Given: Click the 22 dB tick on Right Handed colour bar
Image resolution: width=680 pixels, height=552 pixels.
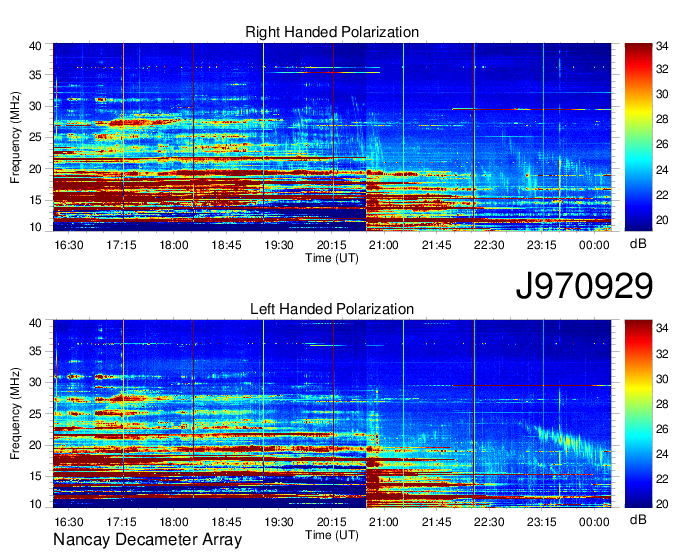Looking at the screenshot, I should pos(662,195).
